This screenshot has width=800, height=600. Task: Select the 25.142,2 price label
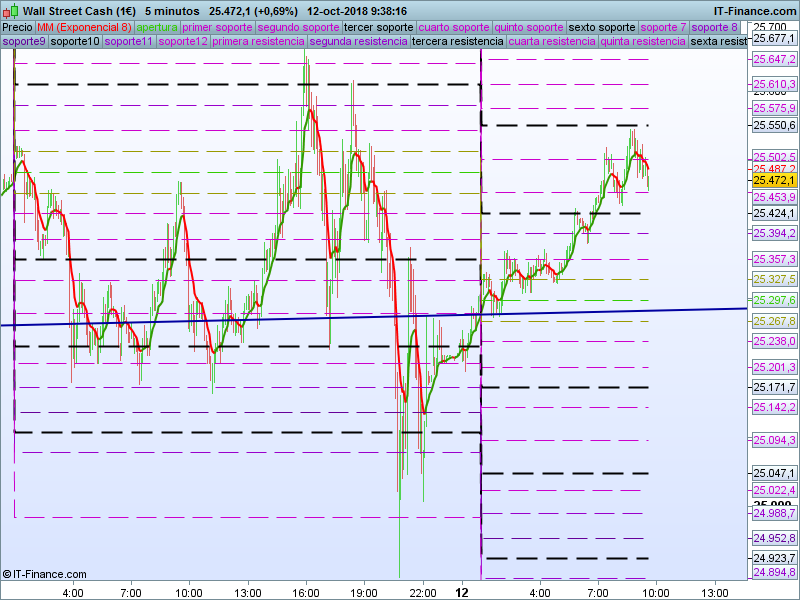[x=774, y=407]
